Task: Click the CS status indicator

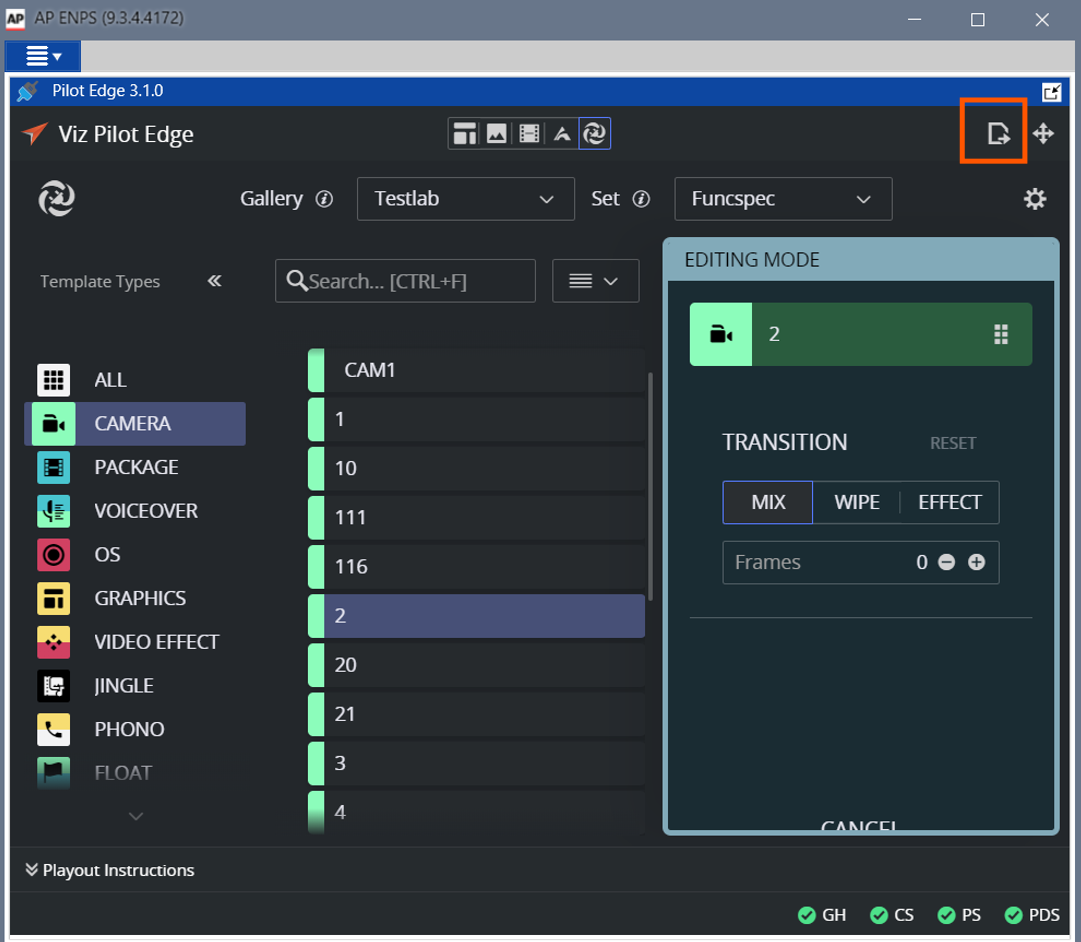Action: [x=892, y=915]
